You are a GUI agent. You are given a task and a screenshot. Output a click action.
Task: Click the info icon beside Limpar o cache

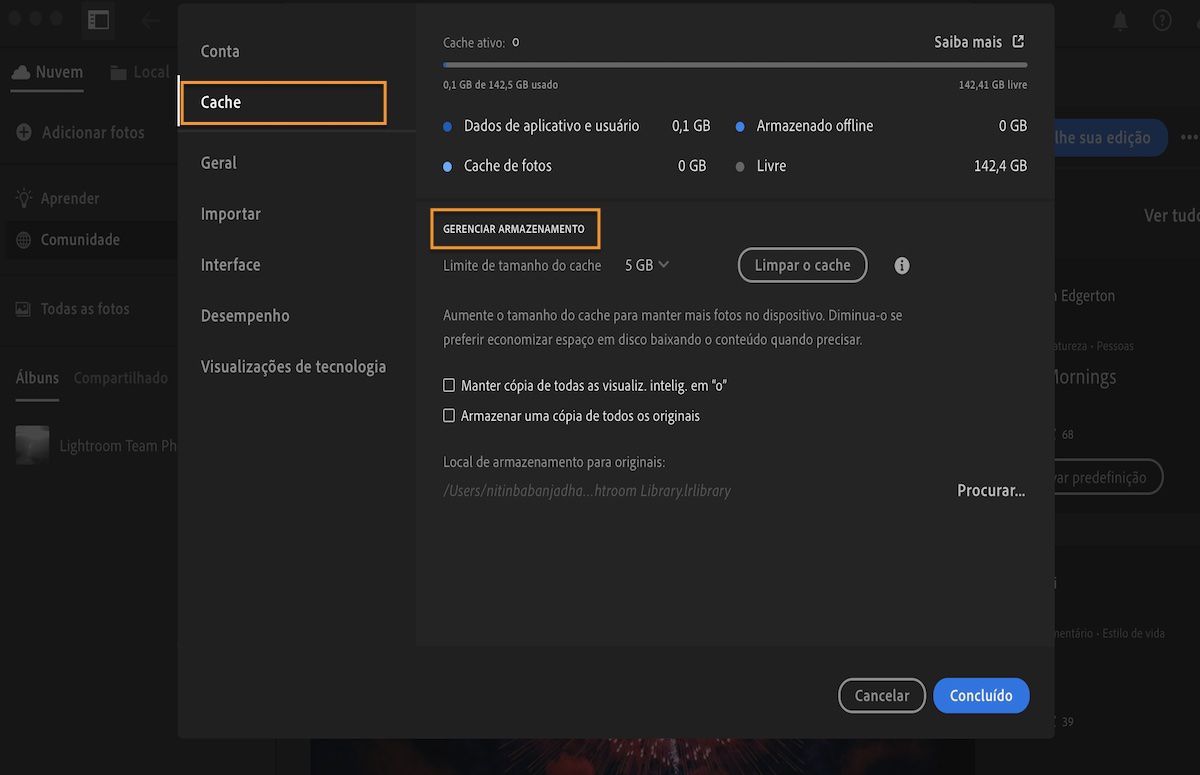point(900,265)
